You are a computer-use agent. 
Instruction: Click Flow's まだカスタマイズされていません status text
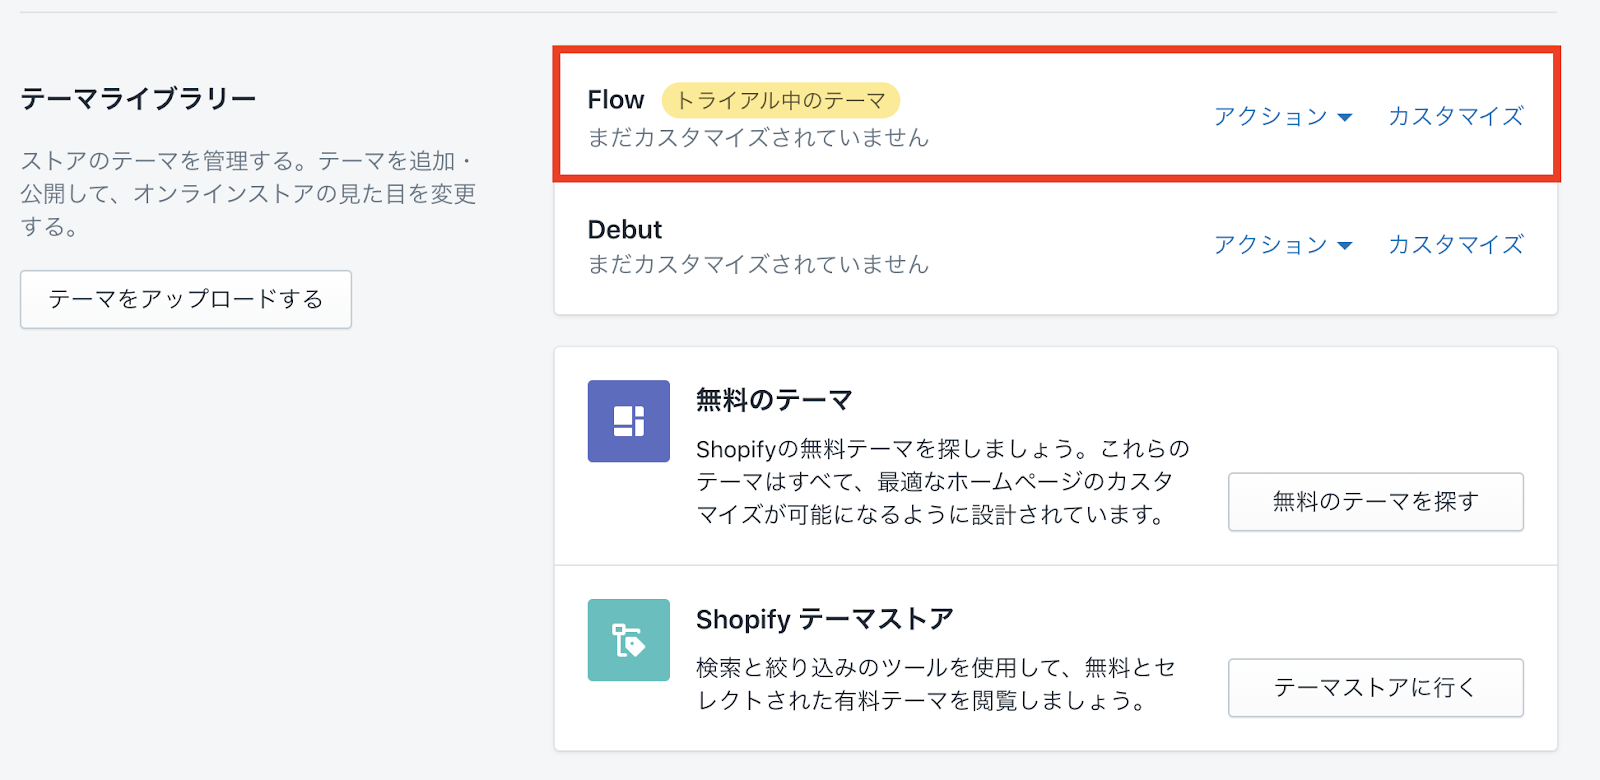pos(758,138)
